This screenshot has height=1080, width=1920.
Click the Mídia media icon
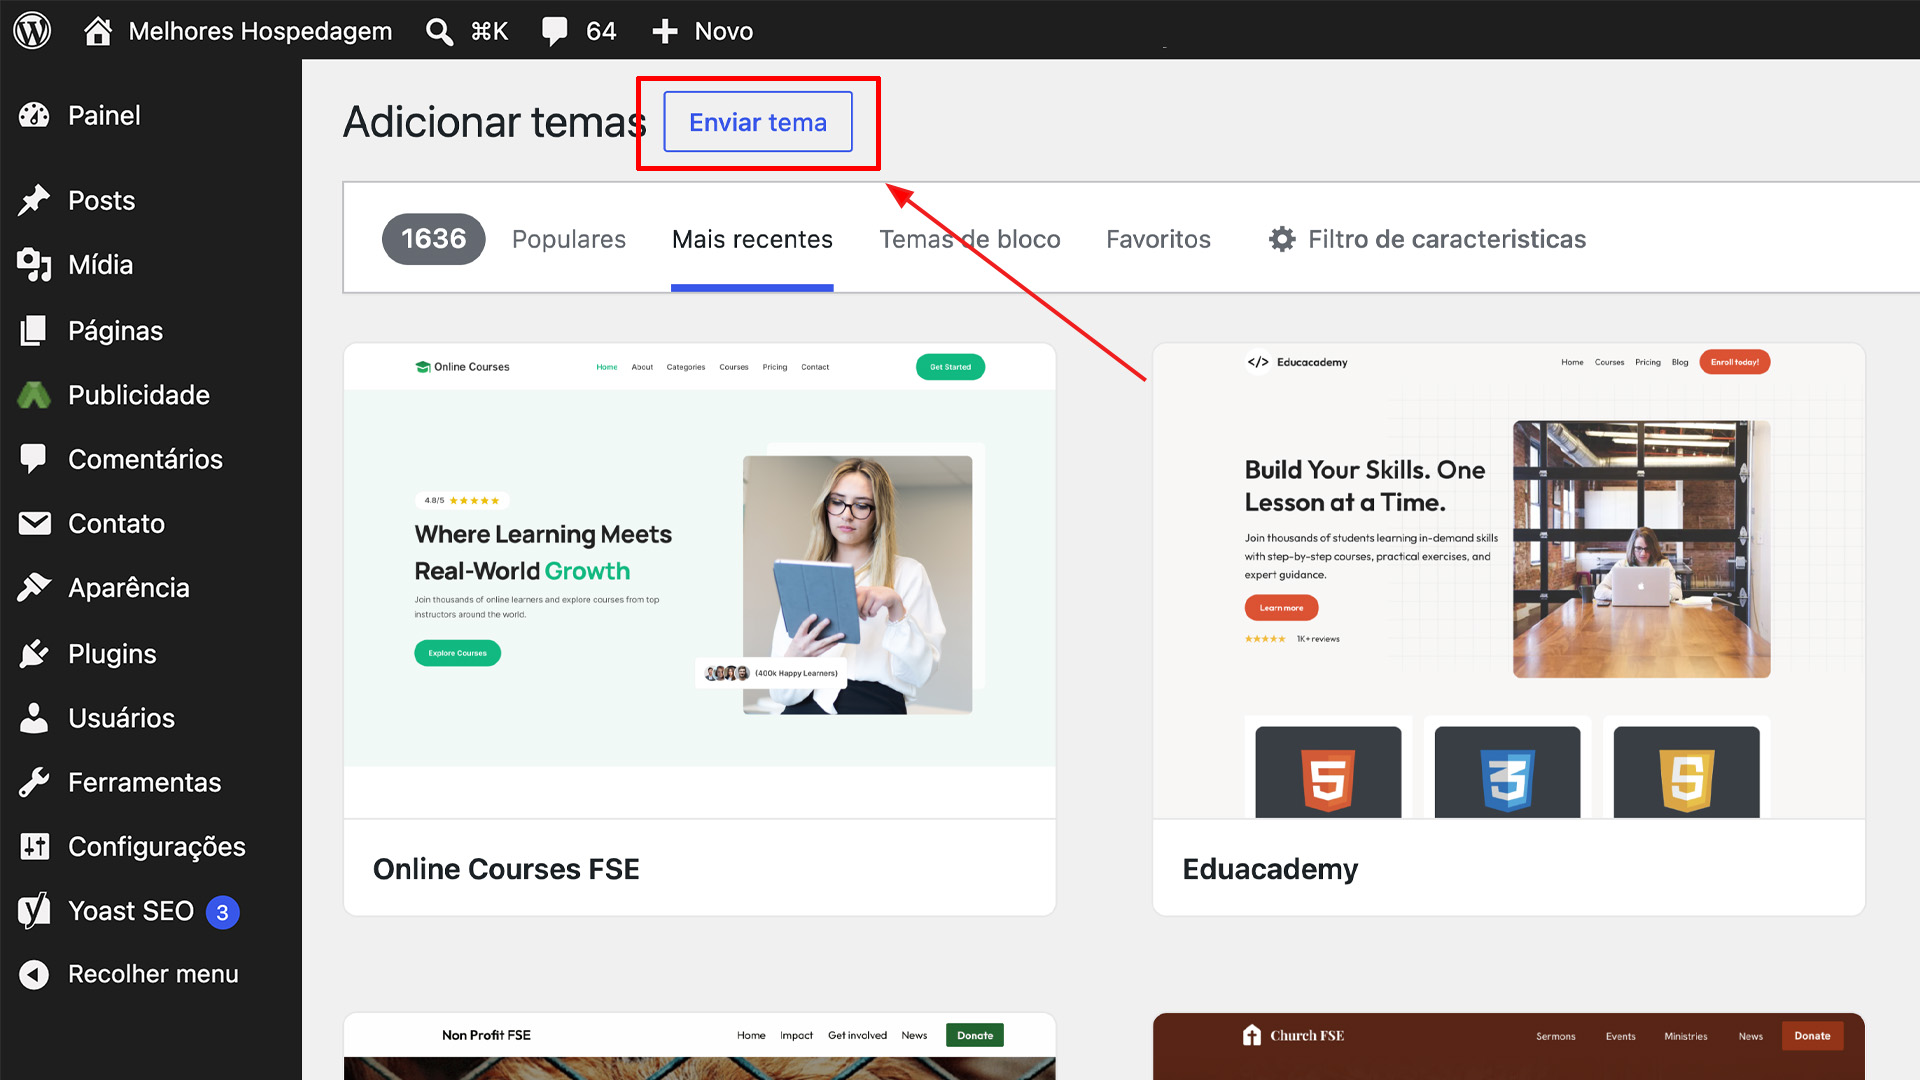[34, 265]
